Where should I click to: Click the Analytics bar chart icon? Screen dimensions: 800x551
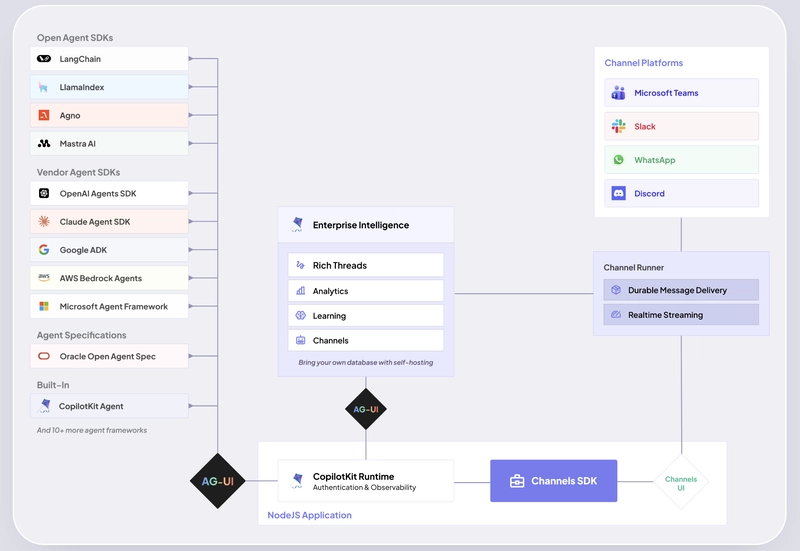point(301,291)
